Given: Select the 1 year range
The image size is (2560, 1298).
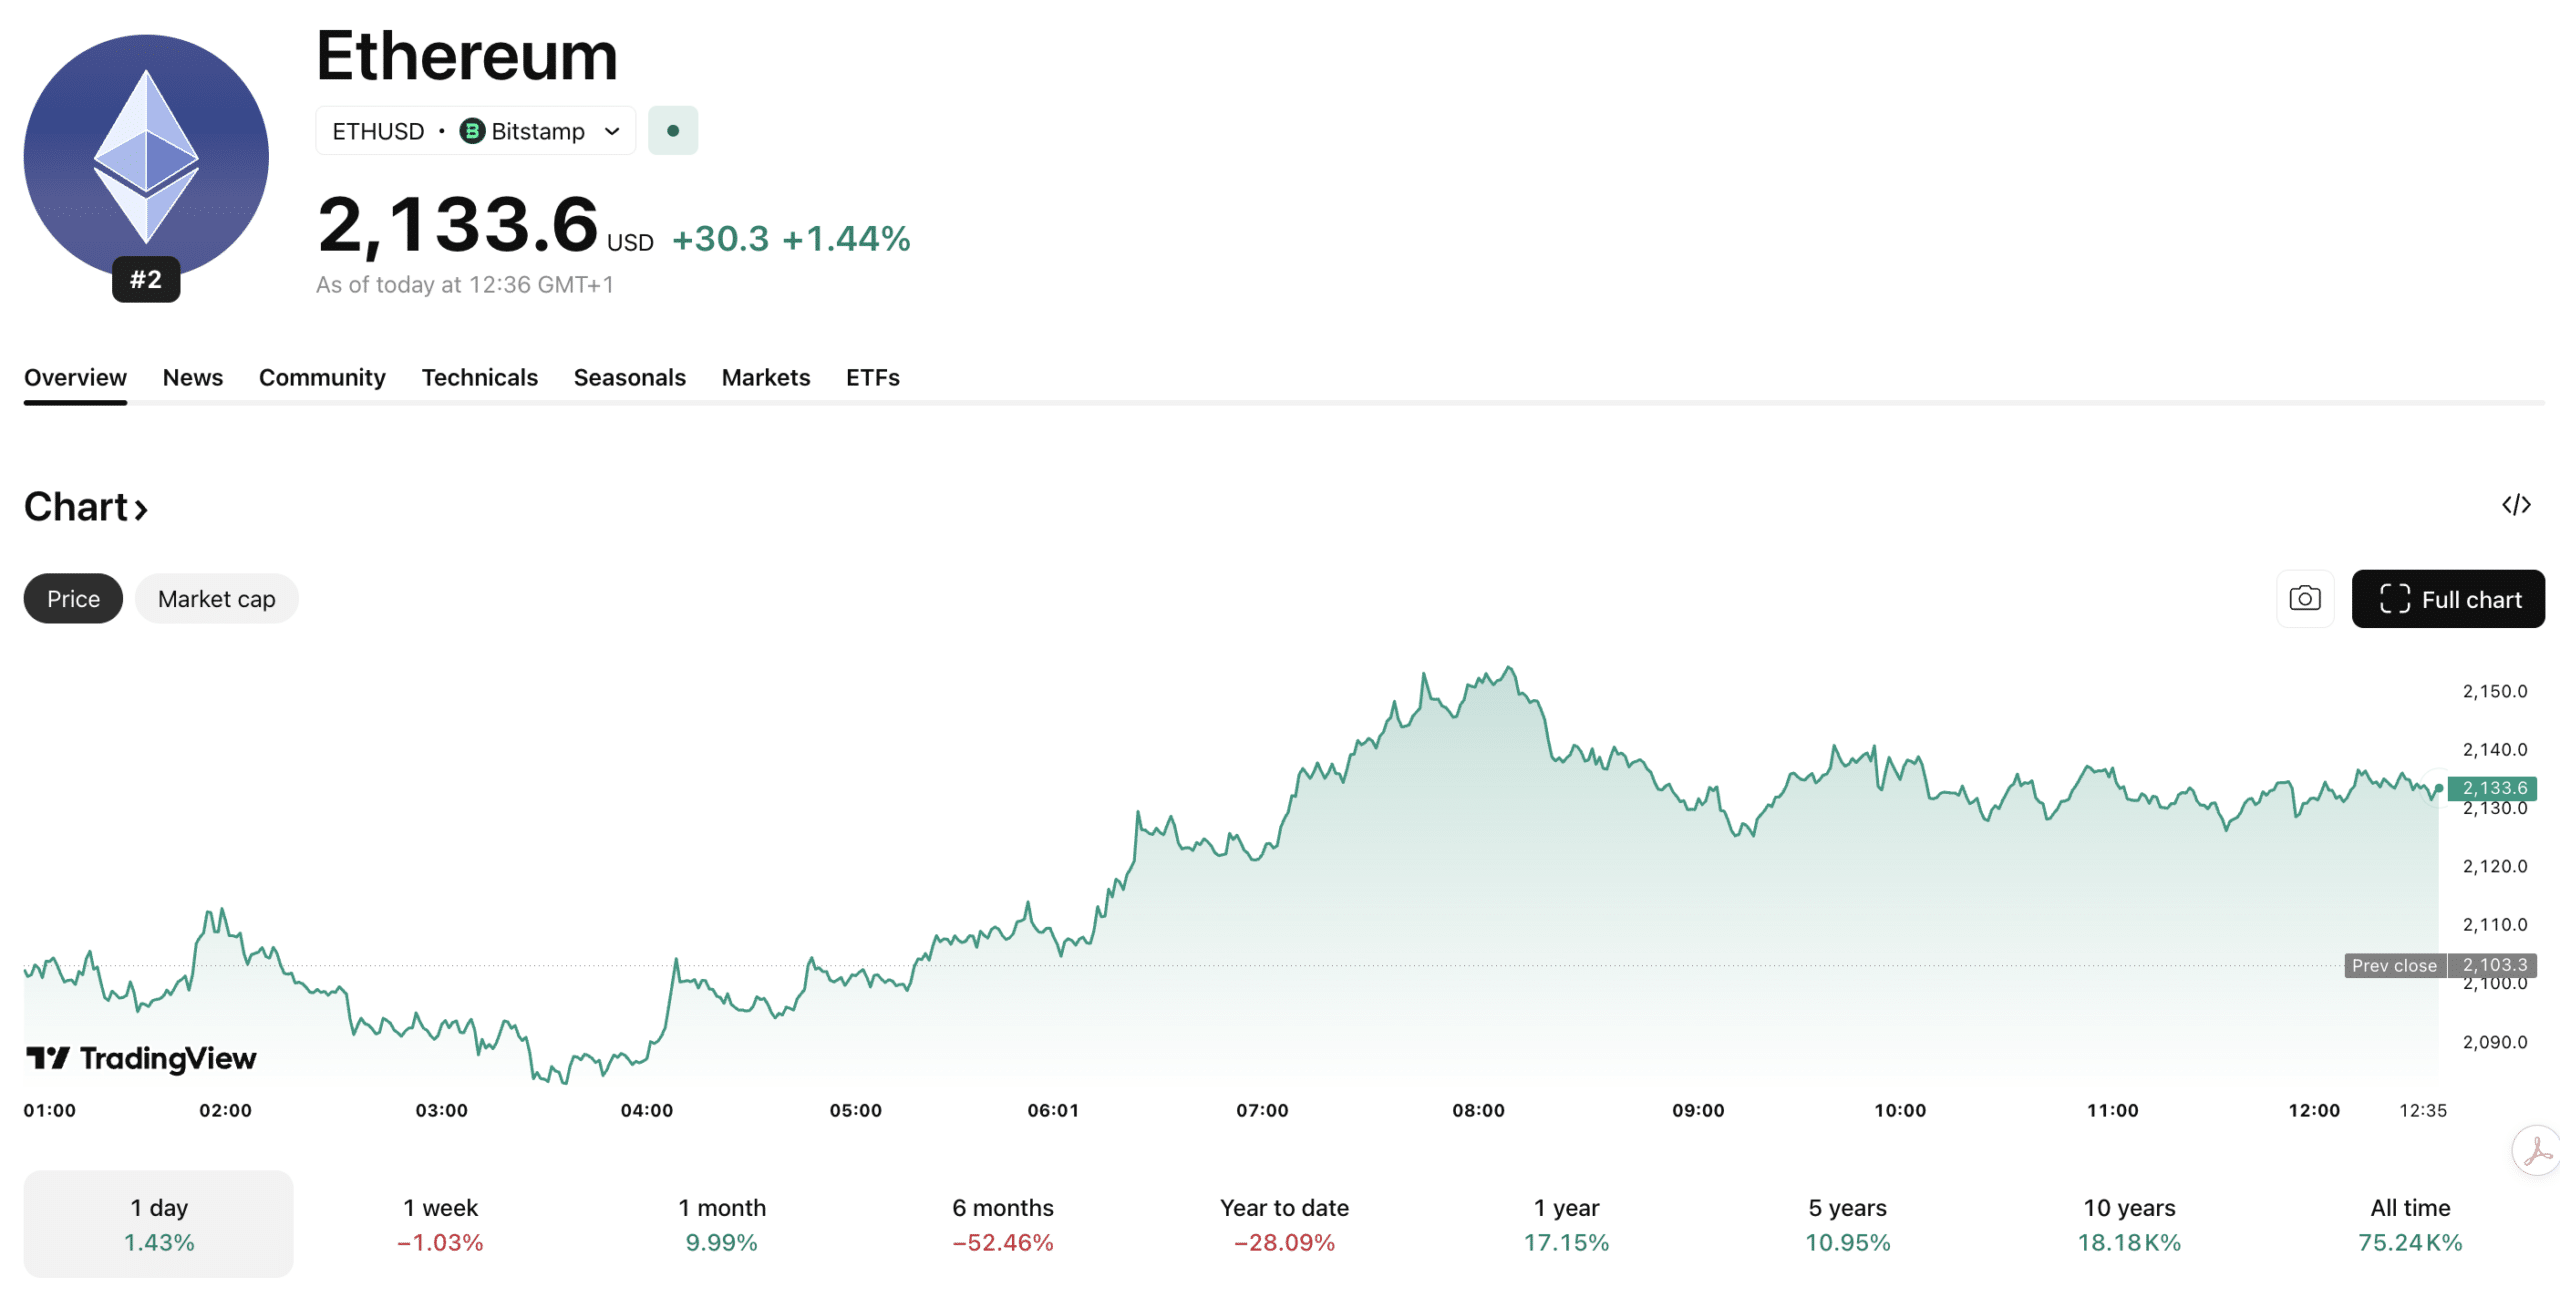Looking at the screenshot, I should pyautogui.click(x=1567, y=1224).
